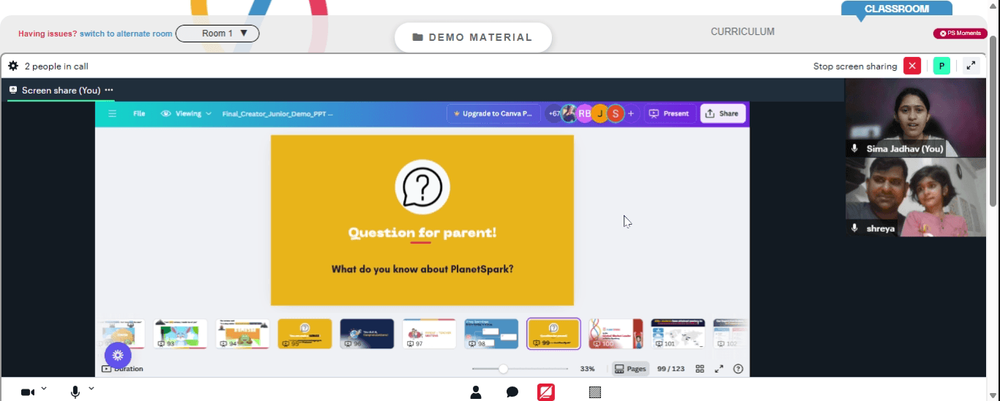Switch to Classroom tab
This screenshot has width=1000, height=401.
(x=897, y=9)
